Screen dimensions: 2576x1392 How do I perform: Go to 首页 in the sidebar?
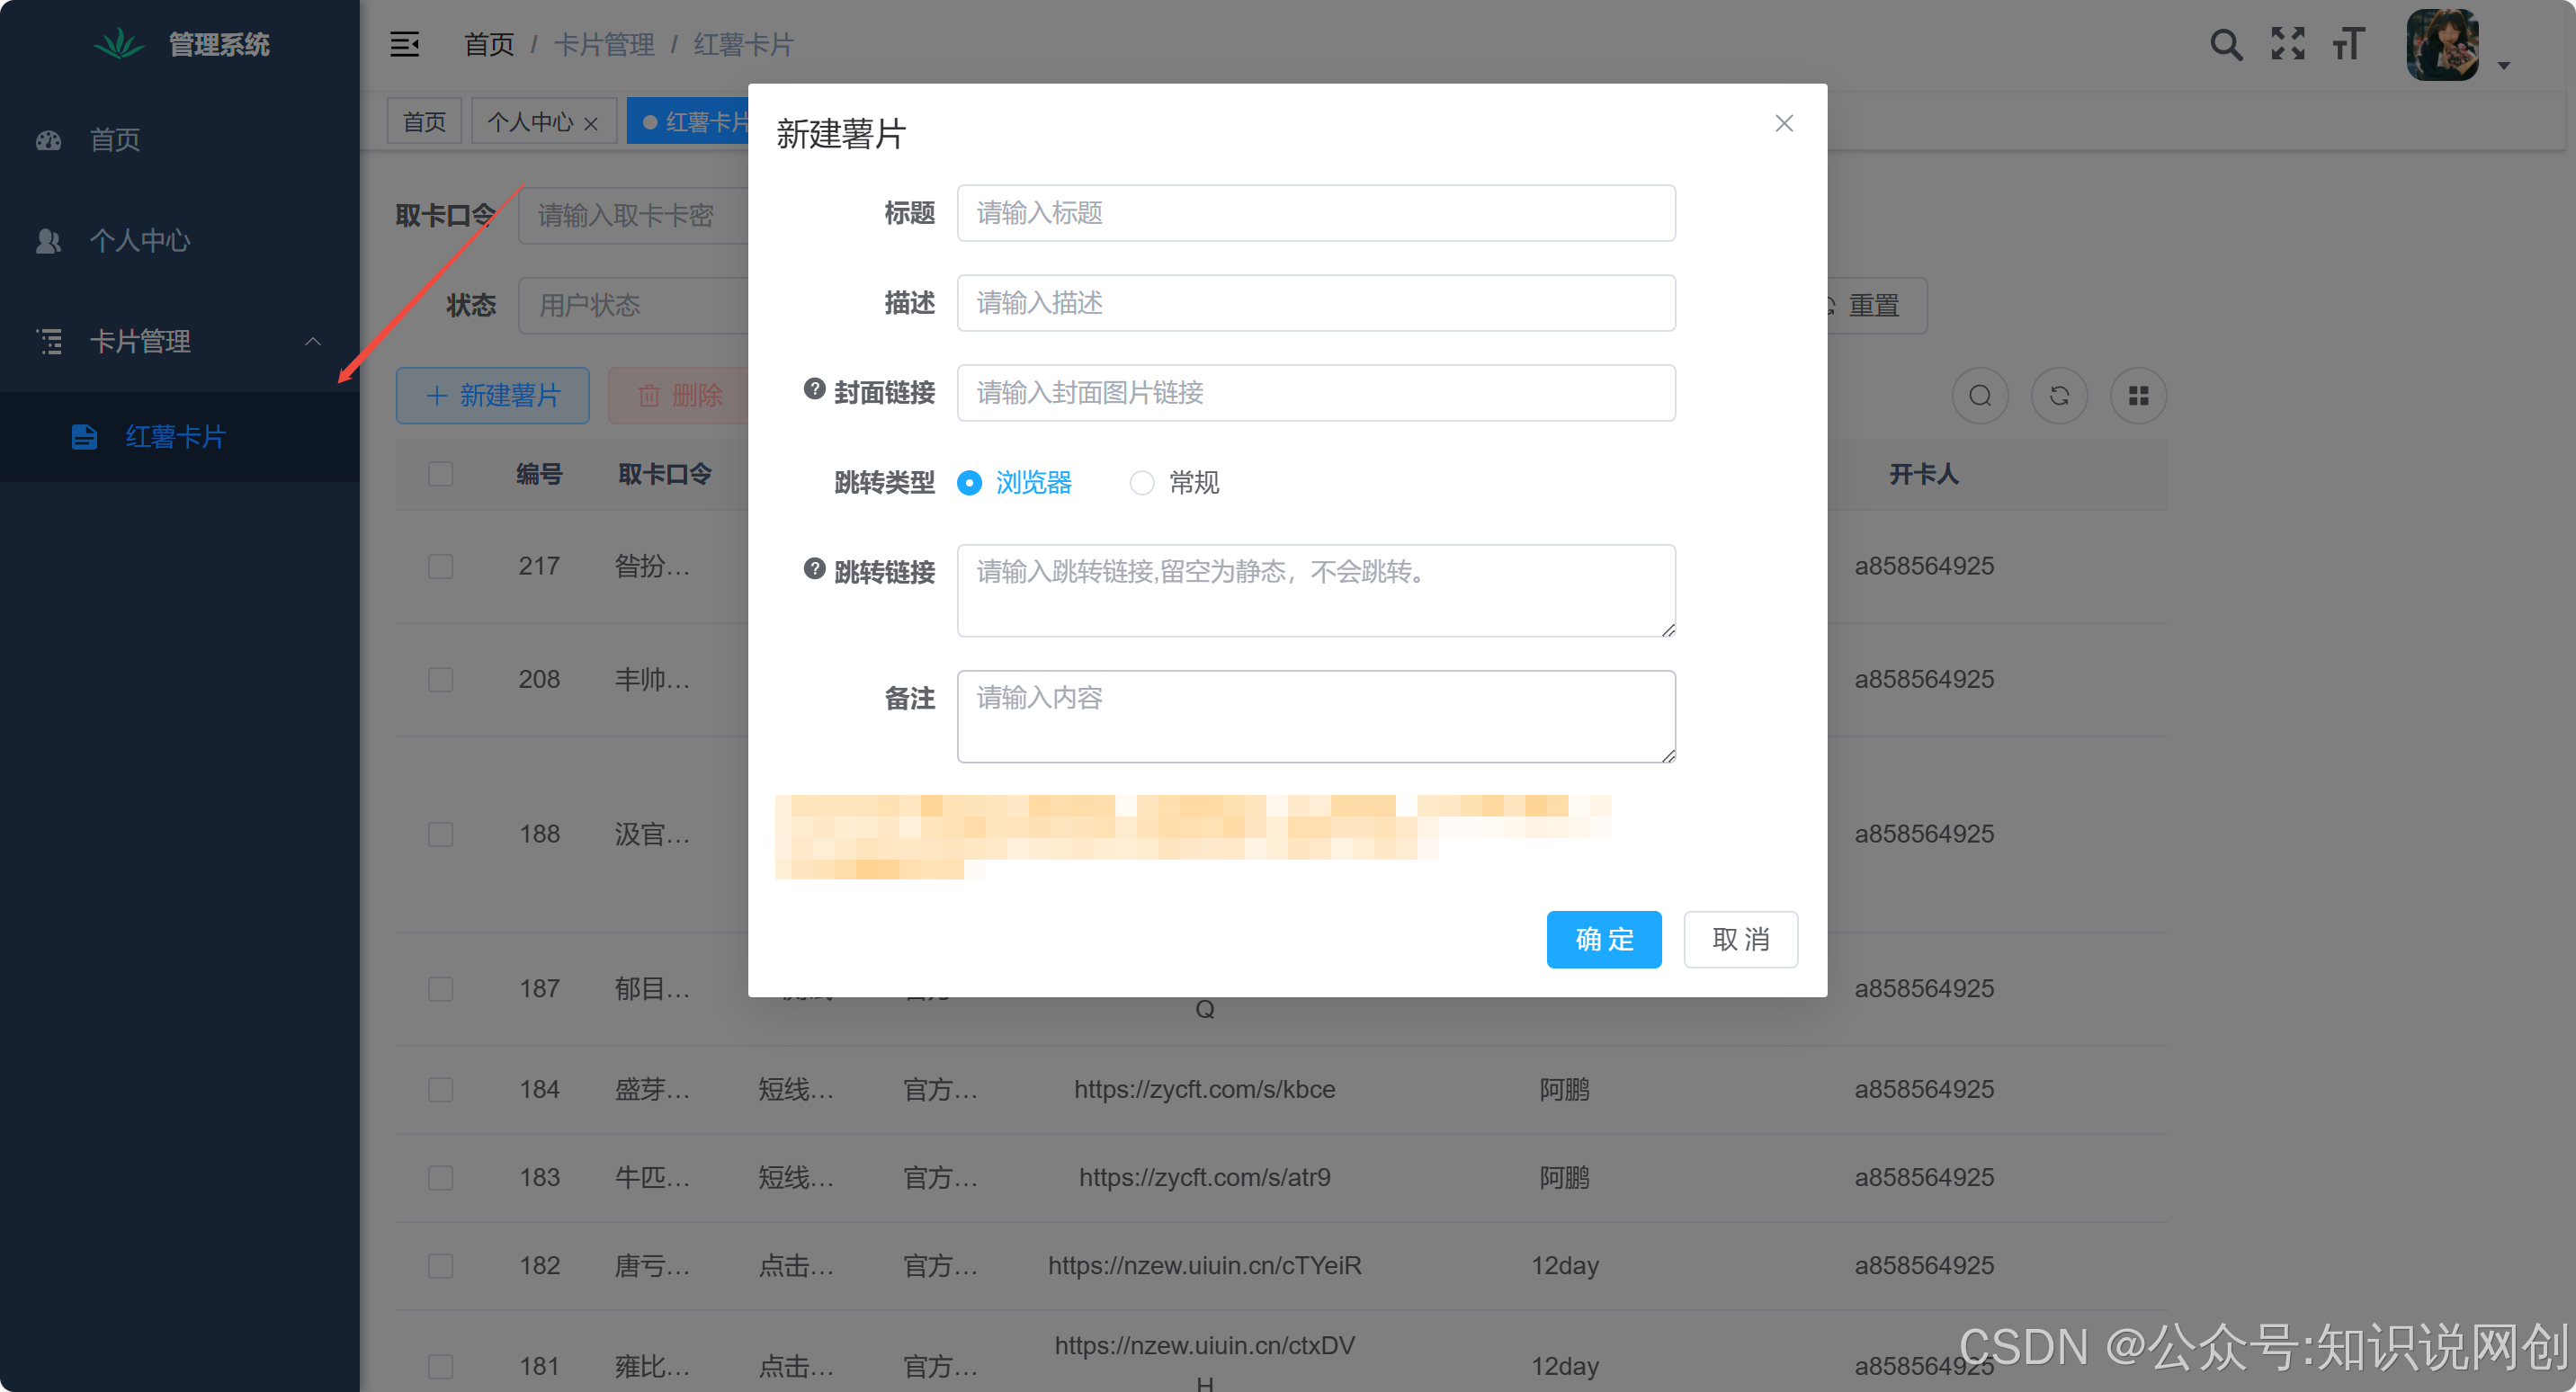click(115, 140)
